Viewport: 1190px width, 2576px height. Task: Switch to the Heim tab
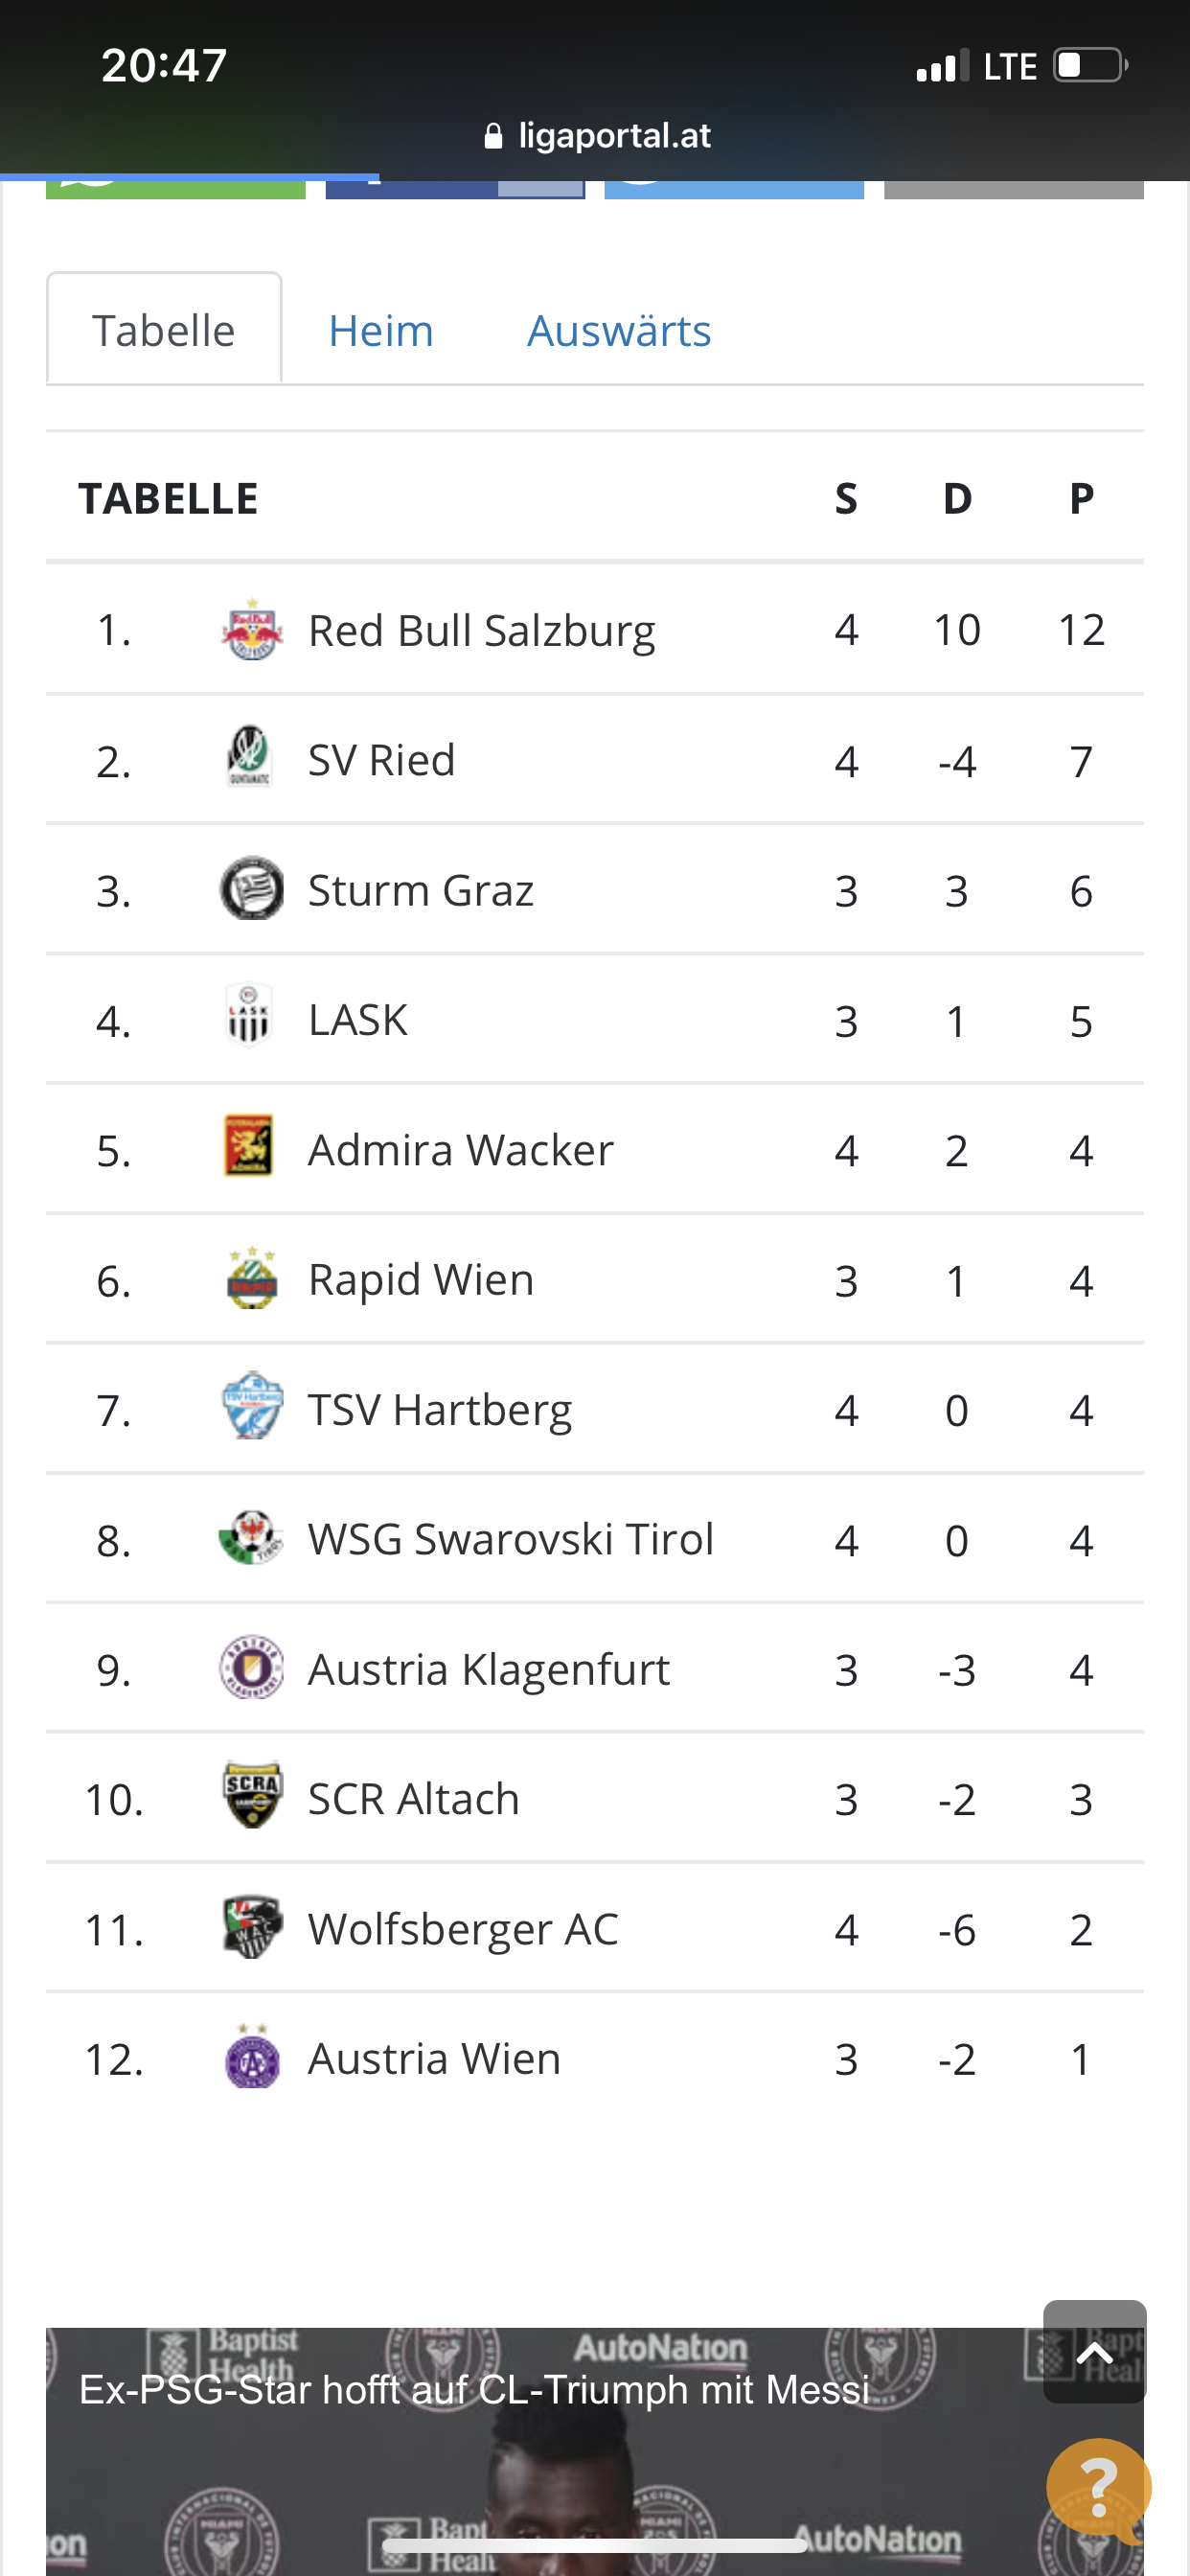click(x=381, y=331)
